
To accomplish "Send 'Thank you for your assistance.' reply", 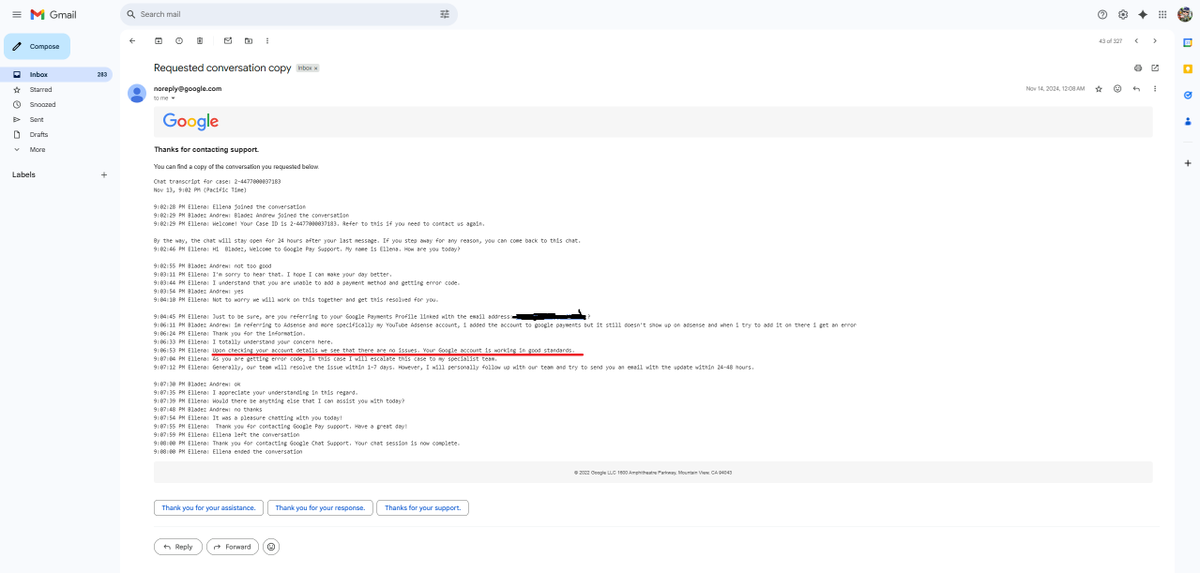I will pos(209,508).
